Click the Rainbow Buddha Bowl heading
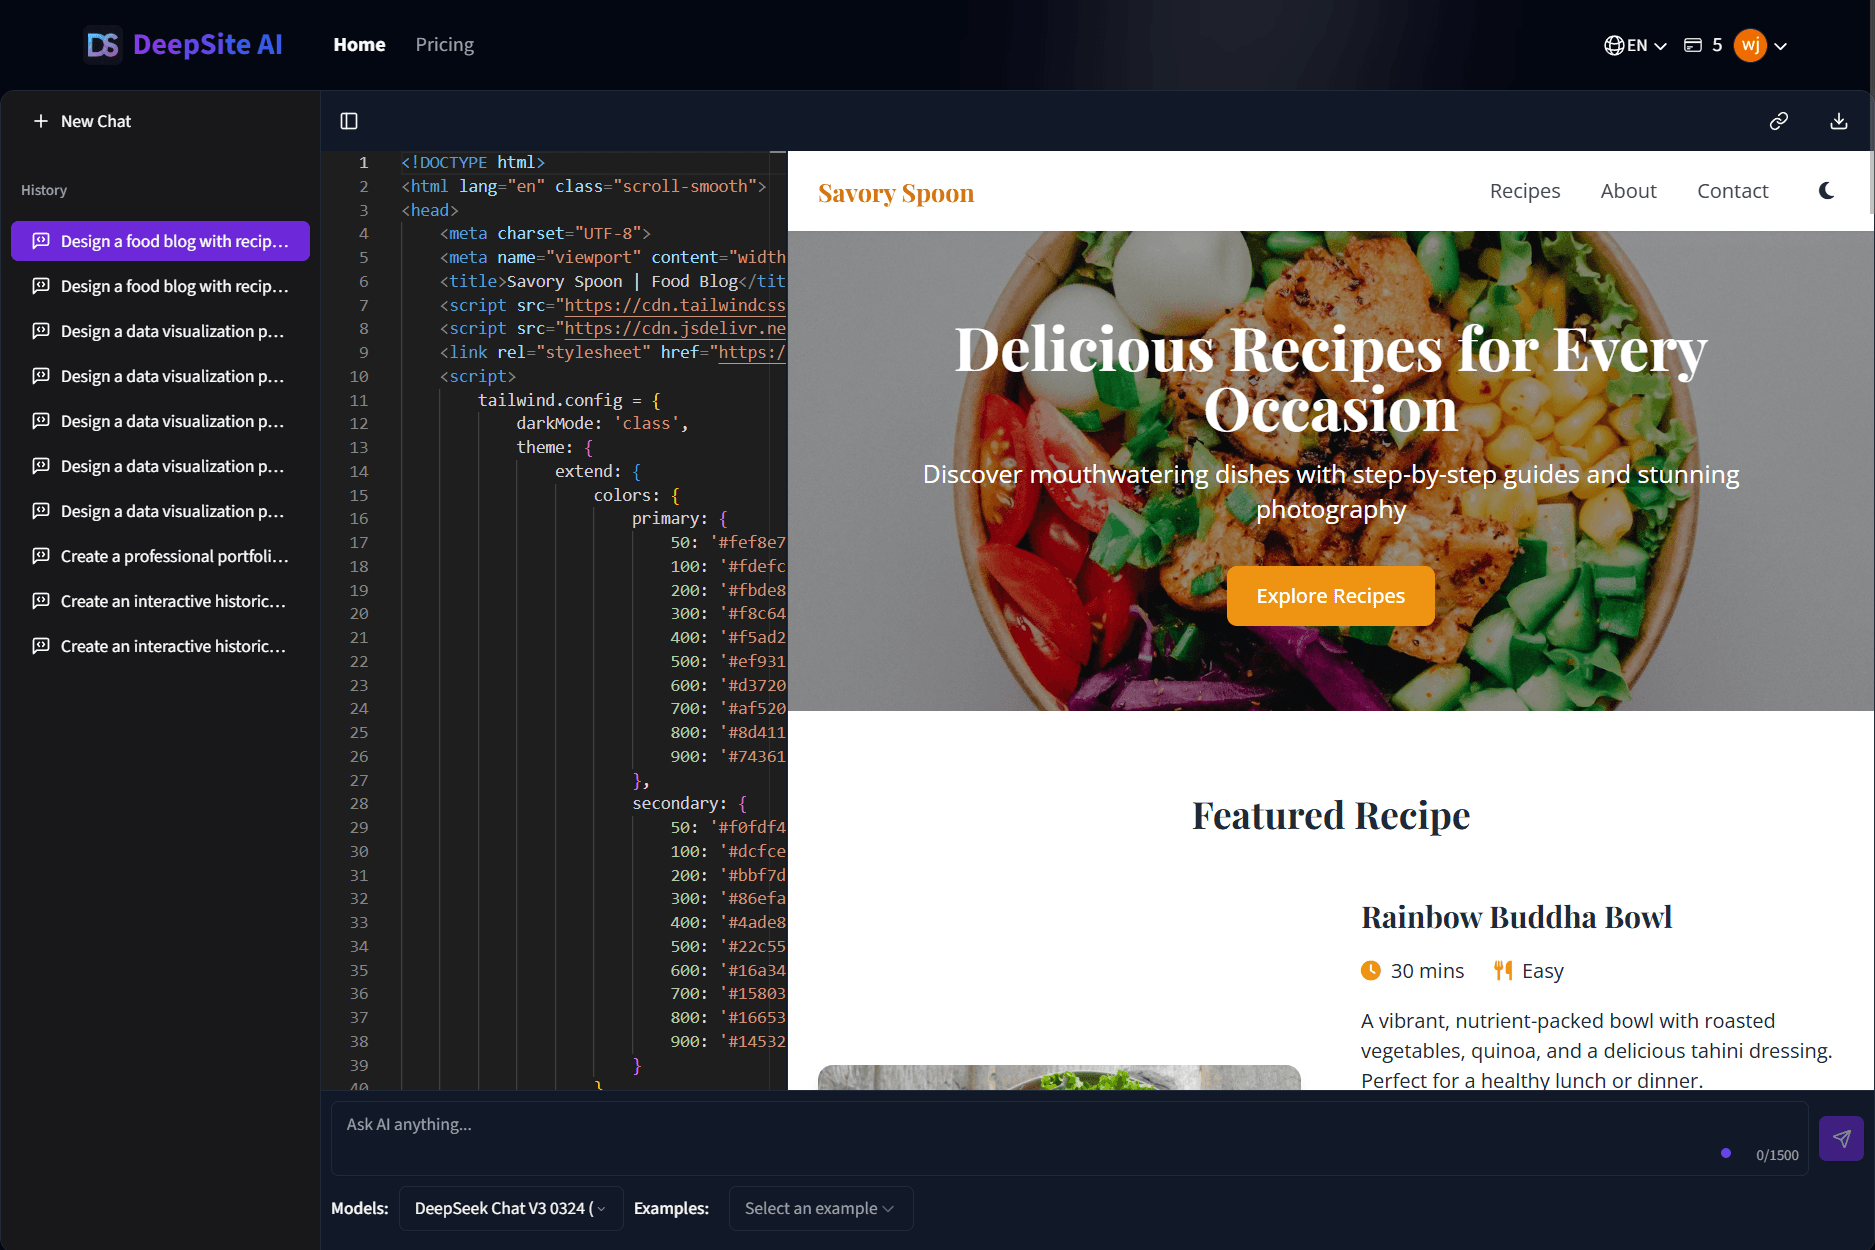The image size is (1875, 1250). pos(1516,917)
